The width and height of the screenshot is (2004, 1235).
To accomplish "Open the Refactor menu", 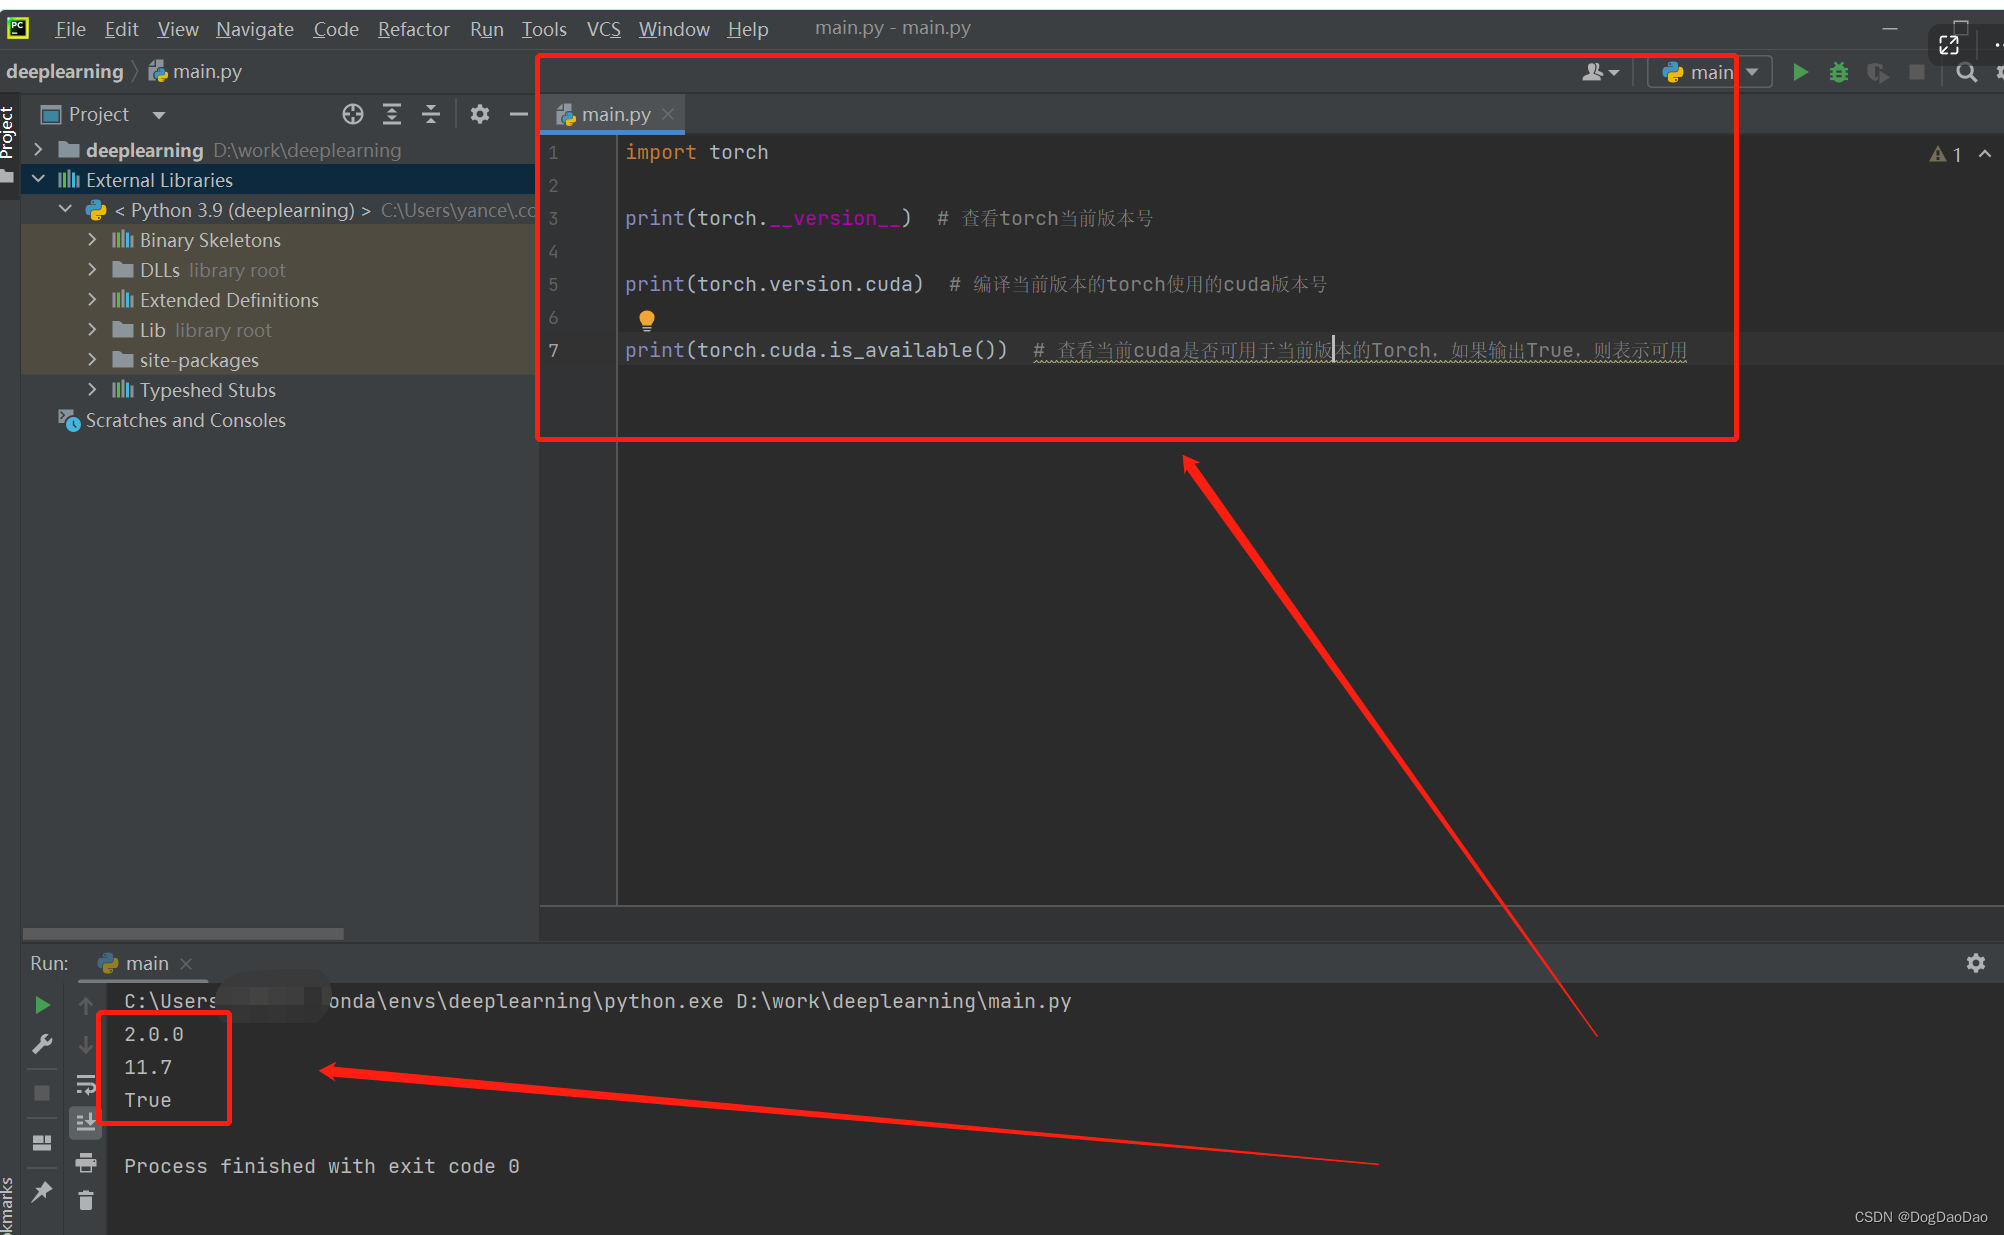I will click(x=413, y=29).
